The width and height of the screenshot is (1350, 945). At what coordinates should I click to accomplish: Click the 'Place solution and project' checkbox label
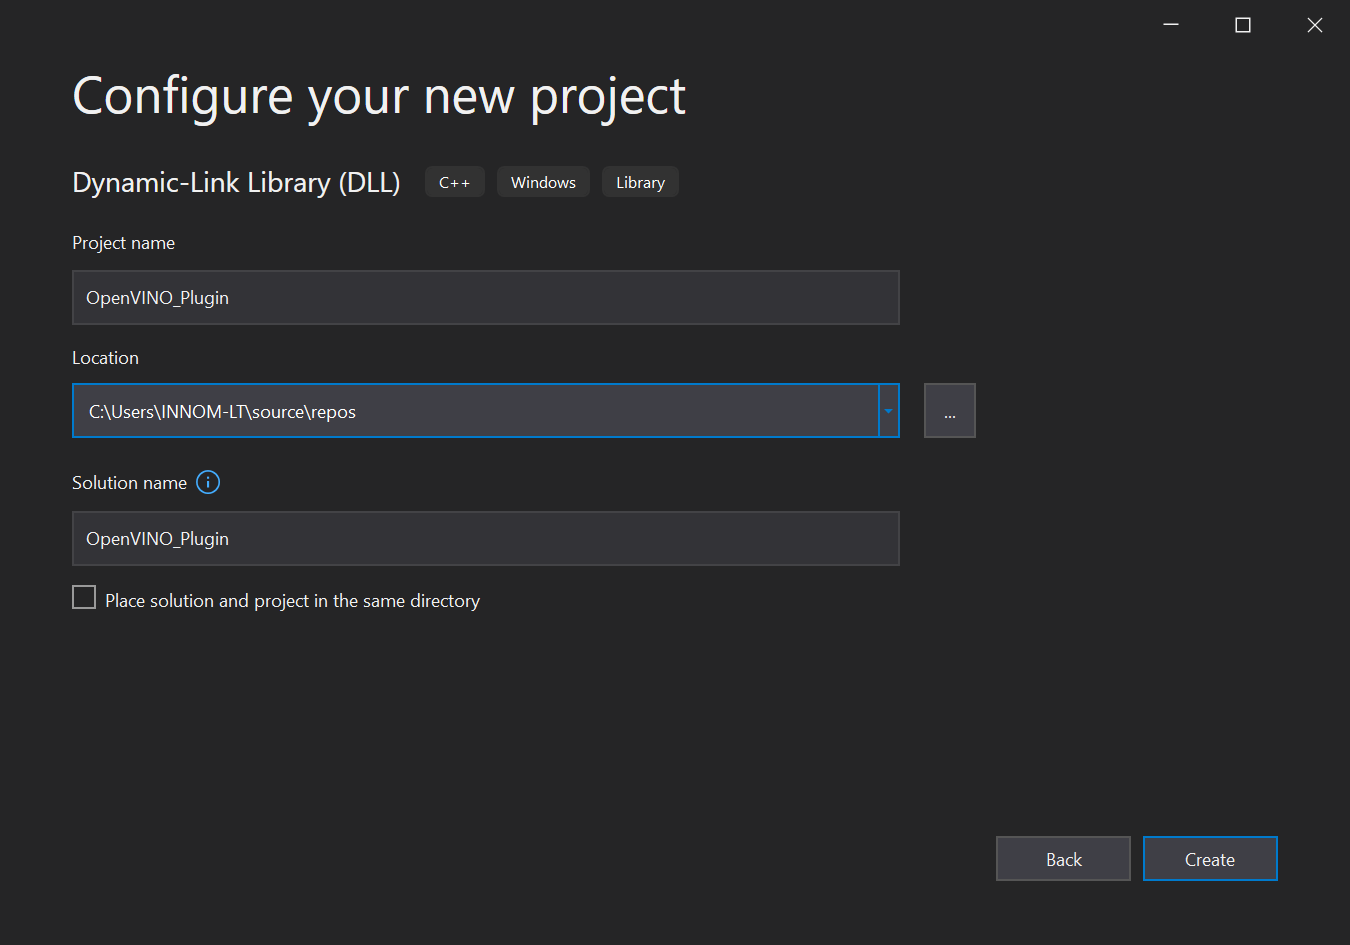(292, 601)
